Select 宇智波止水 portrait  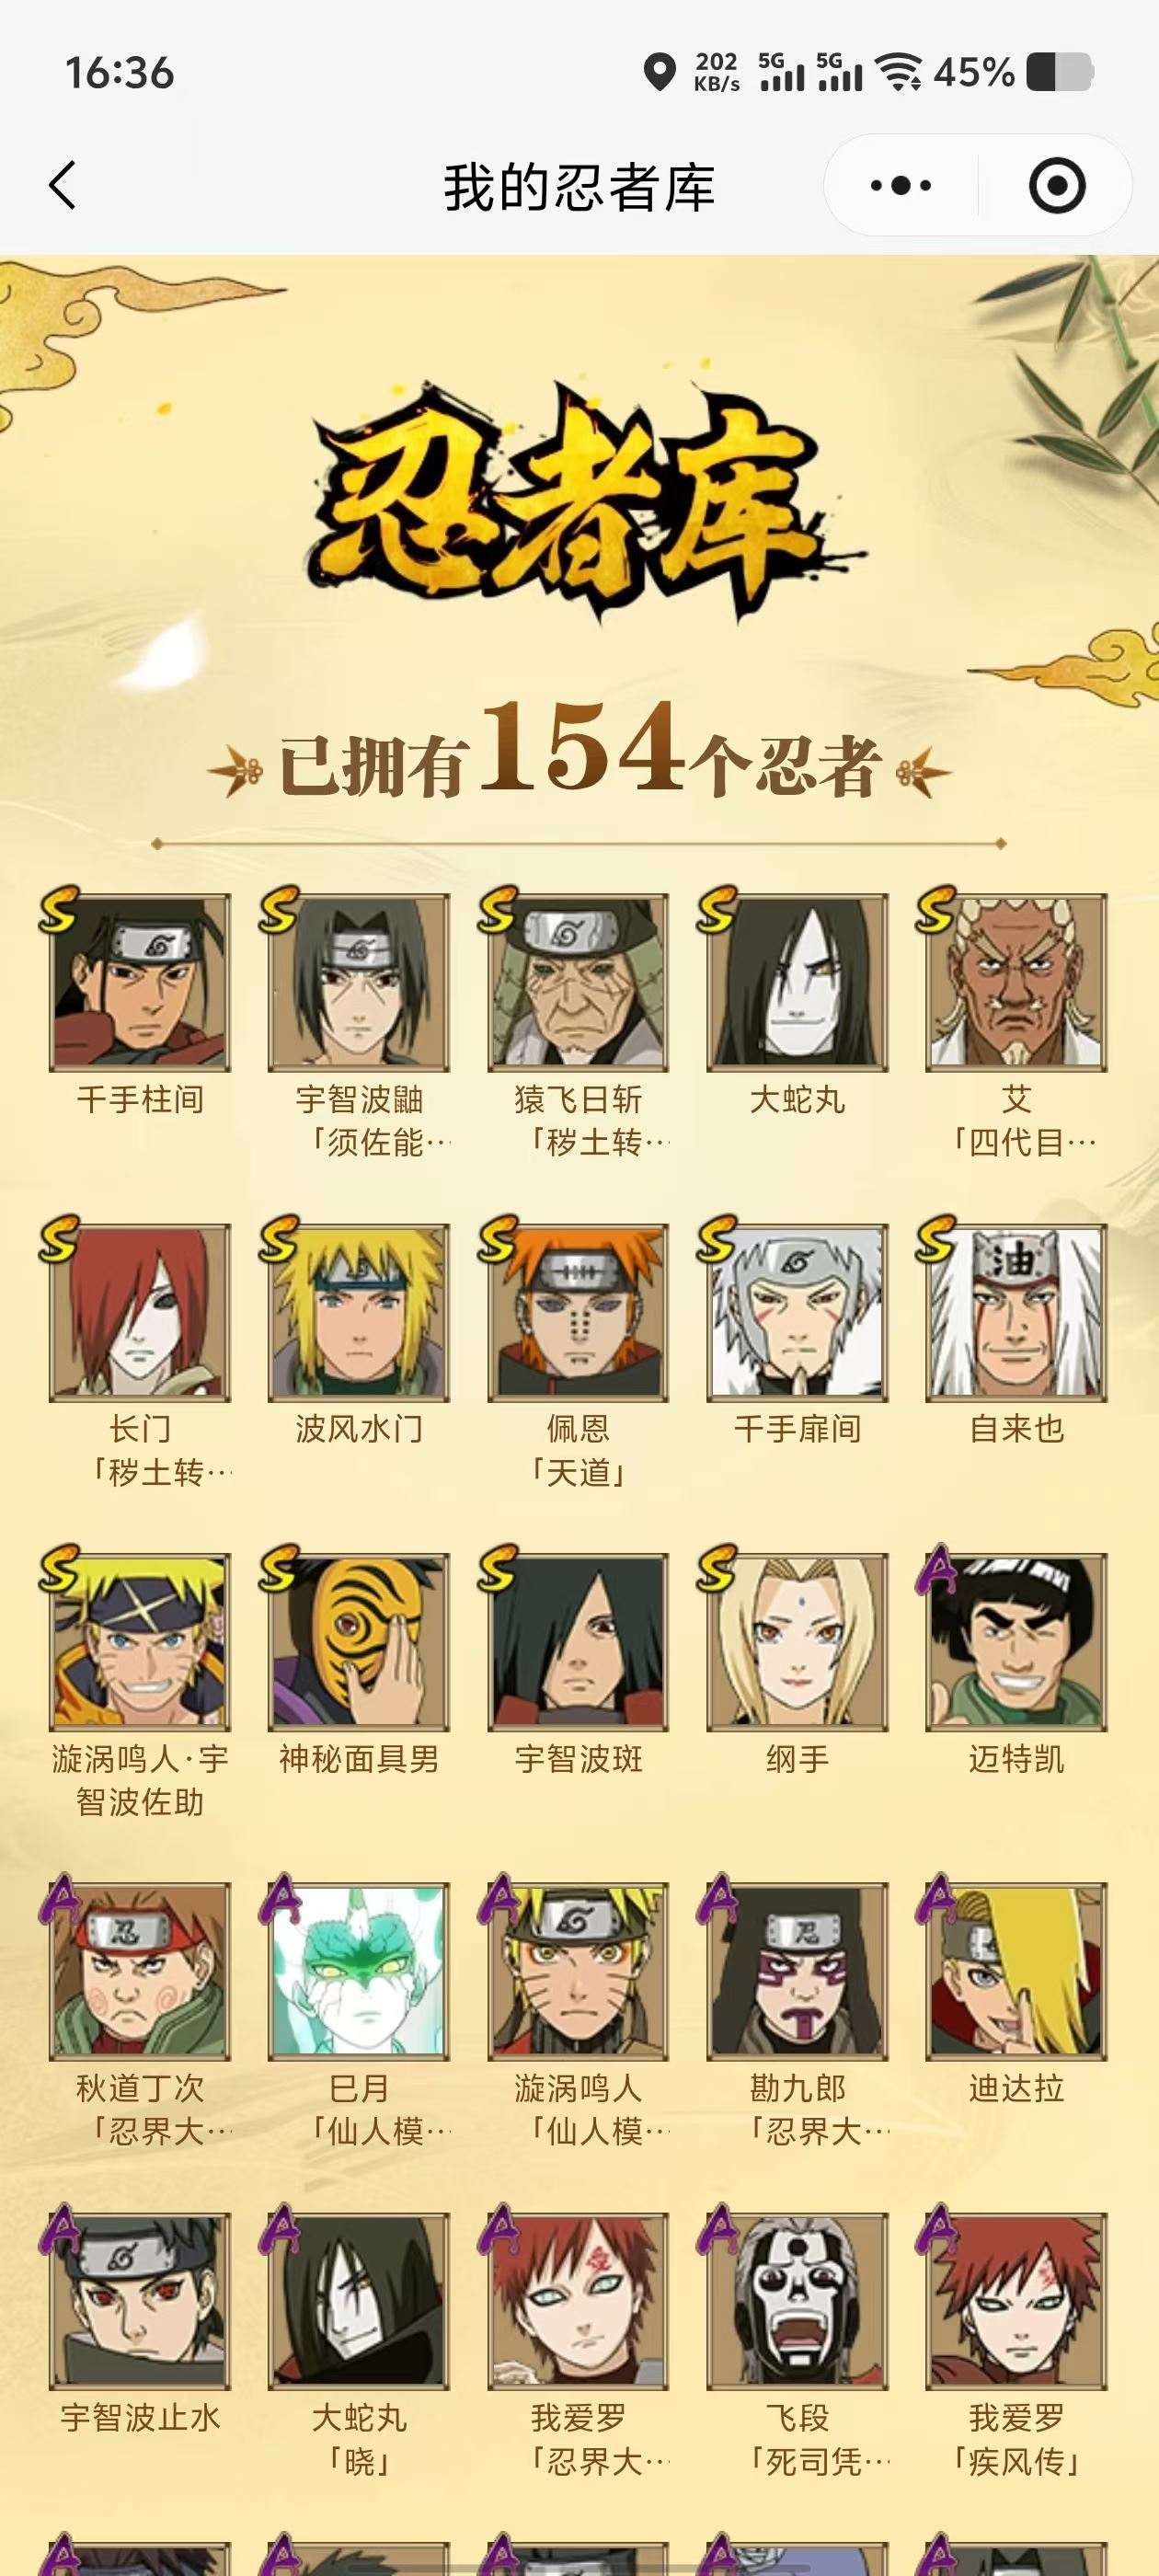click(x=140, y=2301)
